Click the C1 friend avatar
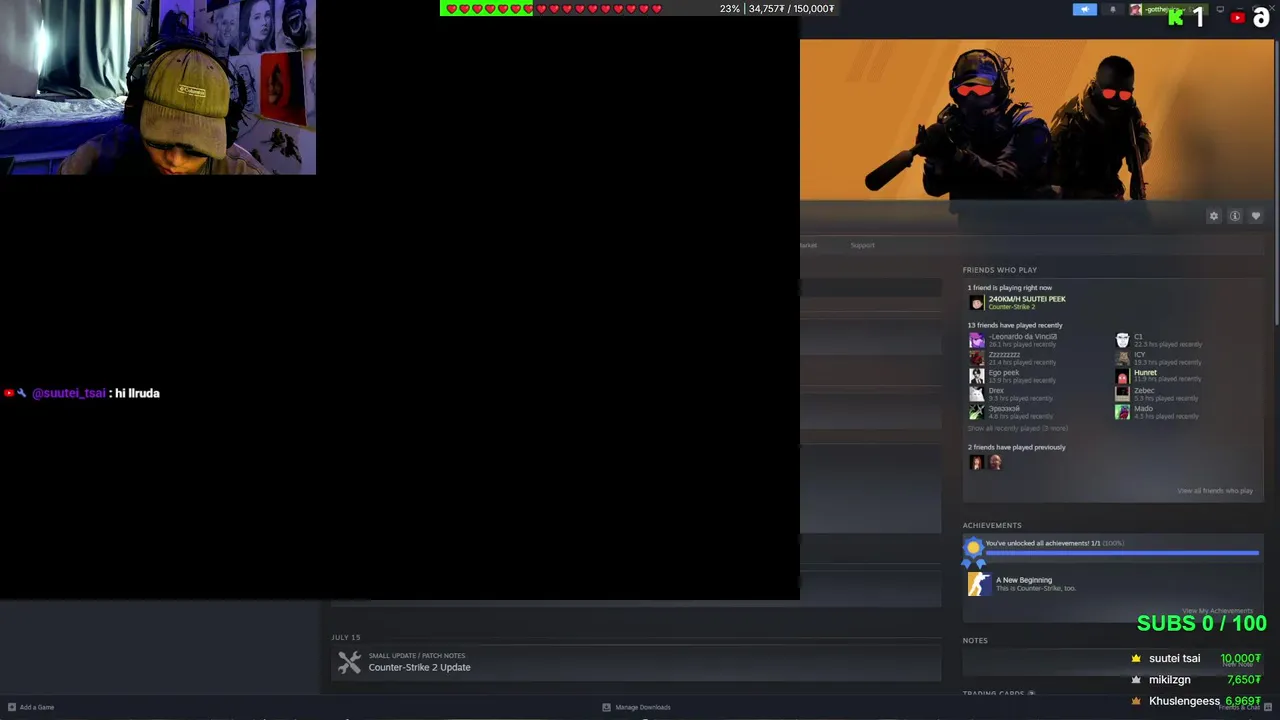1280x720 pixels. point(1122,340)
